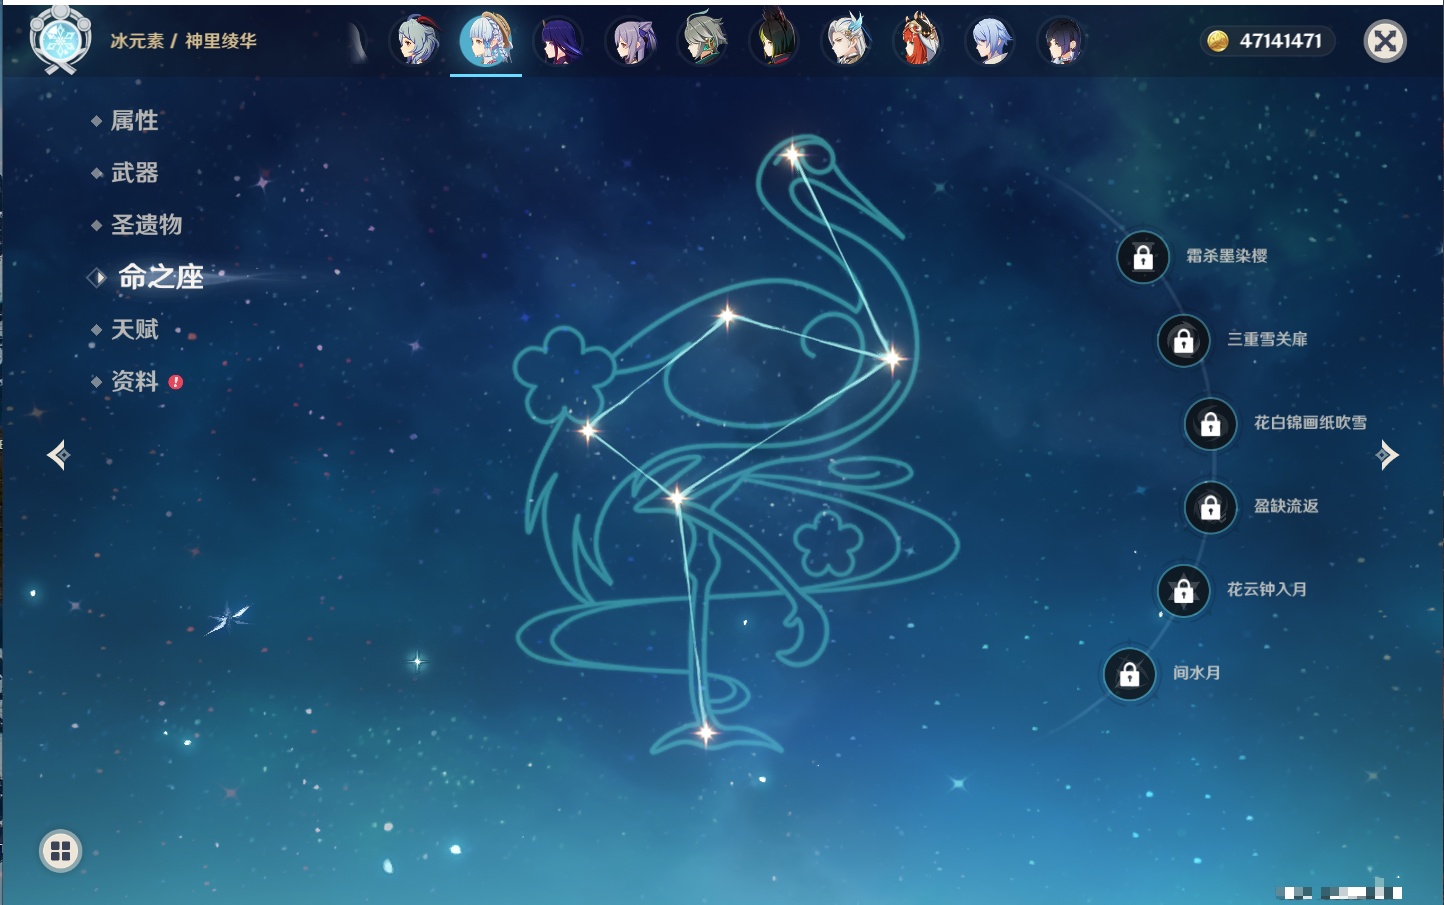Screen dimensions: 1444x905
Task: Choose the dark-green-haired avatar with tall ears
Action: point(775,41)
